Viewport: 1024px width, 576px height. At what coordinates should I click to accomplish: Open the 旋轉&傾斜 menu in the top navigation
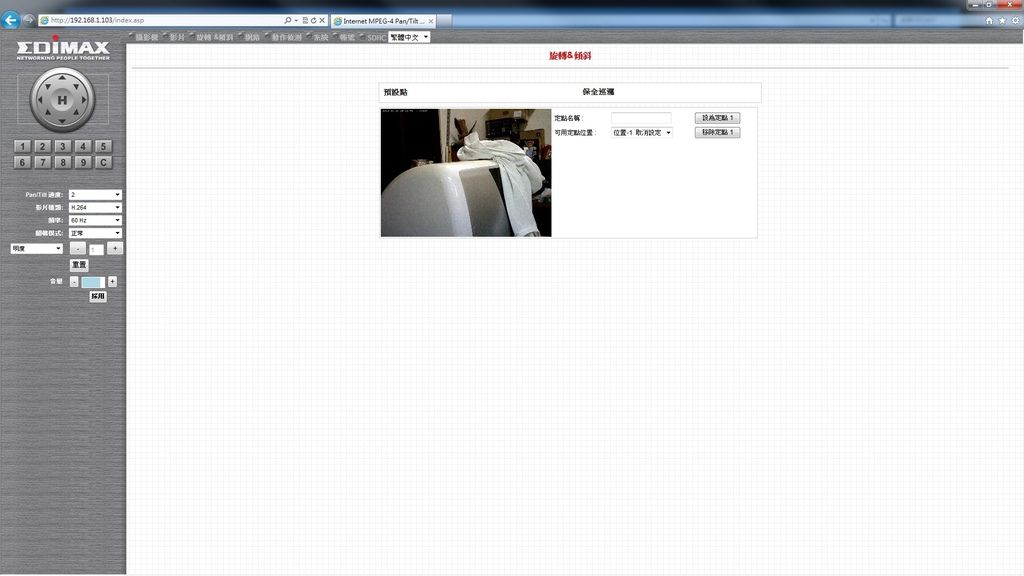(215, 37)
